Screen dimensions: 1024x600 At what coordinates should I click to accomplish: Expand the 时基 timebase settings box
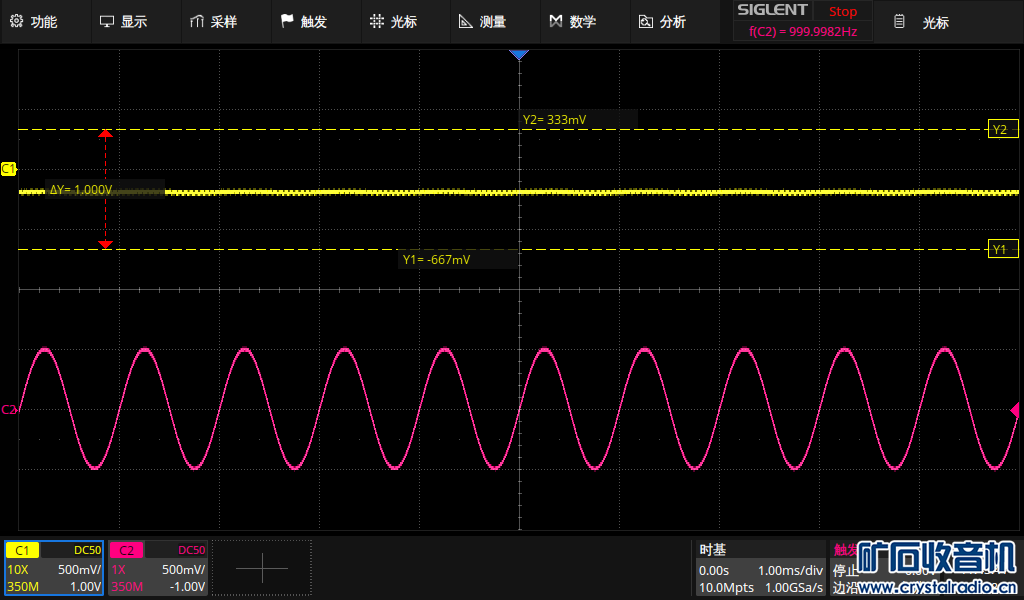761,568
